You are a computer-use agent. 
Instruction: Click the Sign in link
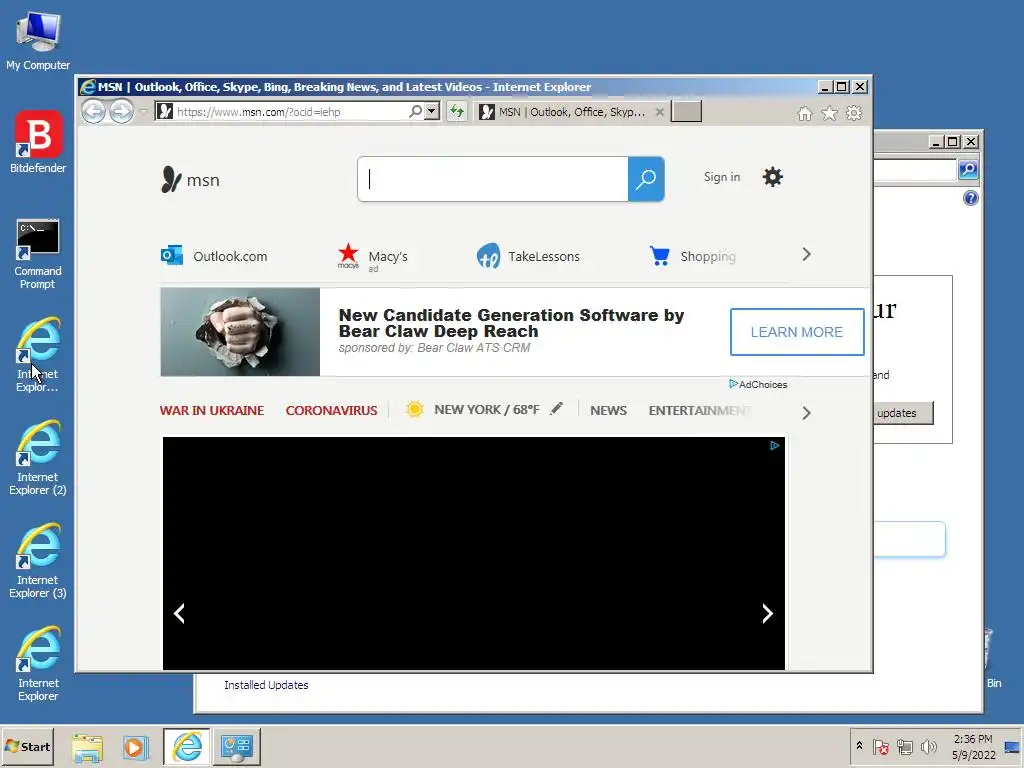tap(722, 177)
